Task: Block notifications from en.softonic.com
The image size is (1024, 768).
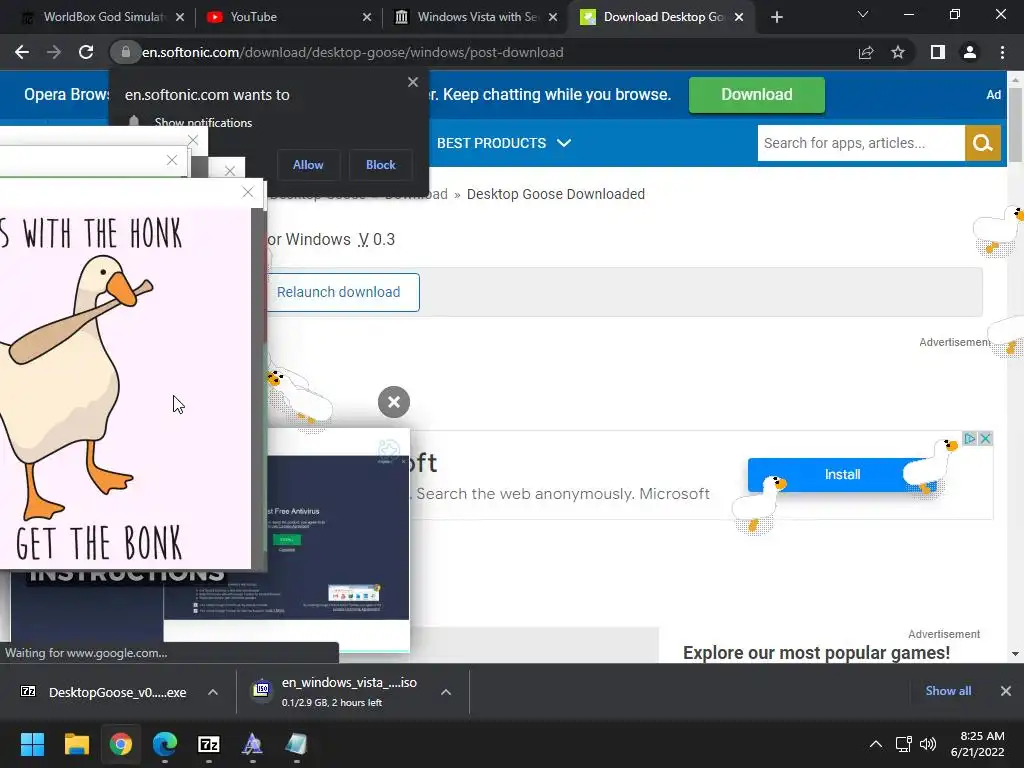Action: 381,165
